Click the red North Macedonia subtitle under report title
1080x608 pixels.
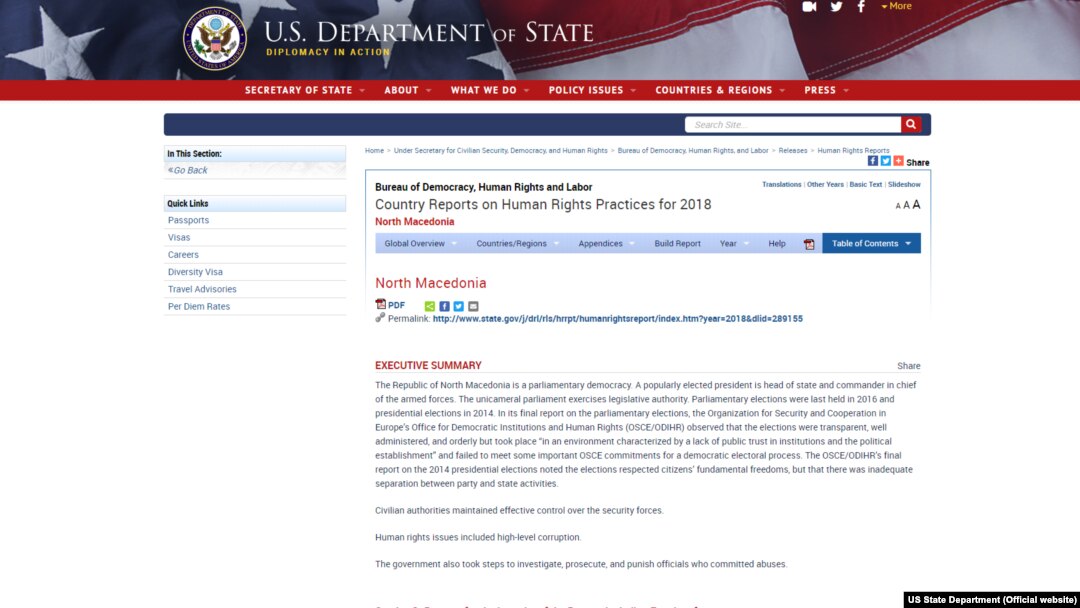415,222
